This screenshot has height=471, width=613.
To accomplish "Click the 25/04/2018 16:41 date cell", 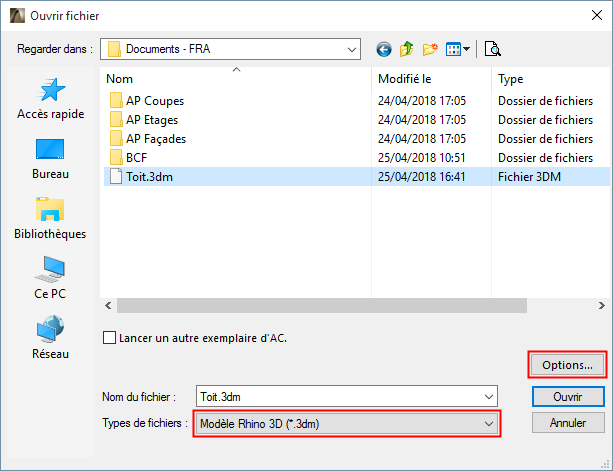I will tap(421, 177).
